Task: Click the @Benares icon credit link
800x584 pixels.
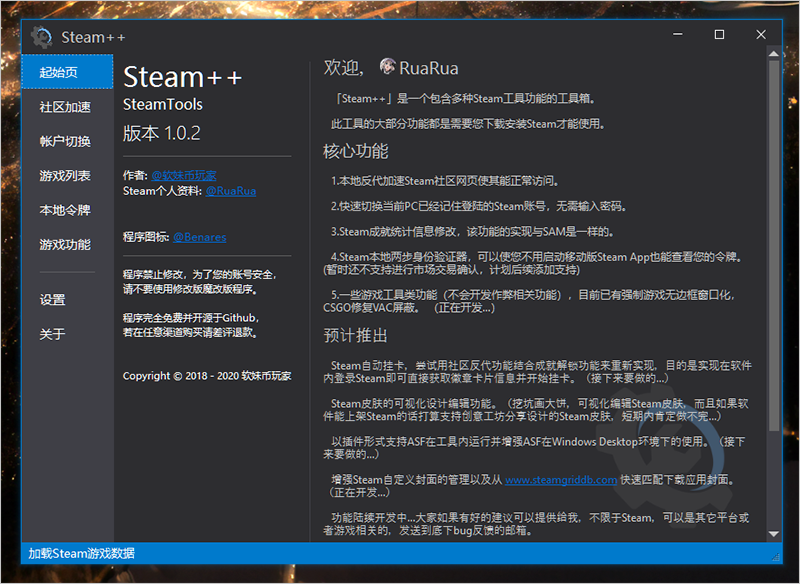Action: tap(199, 237)
